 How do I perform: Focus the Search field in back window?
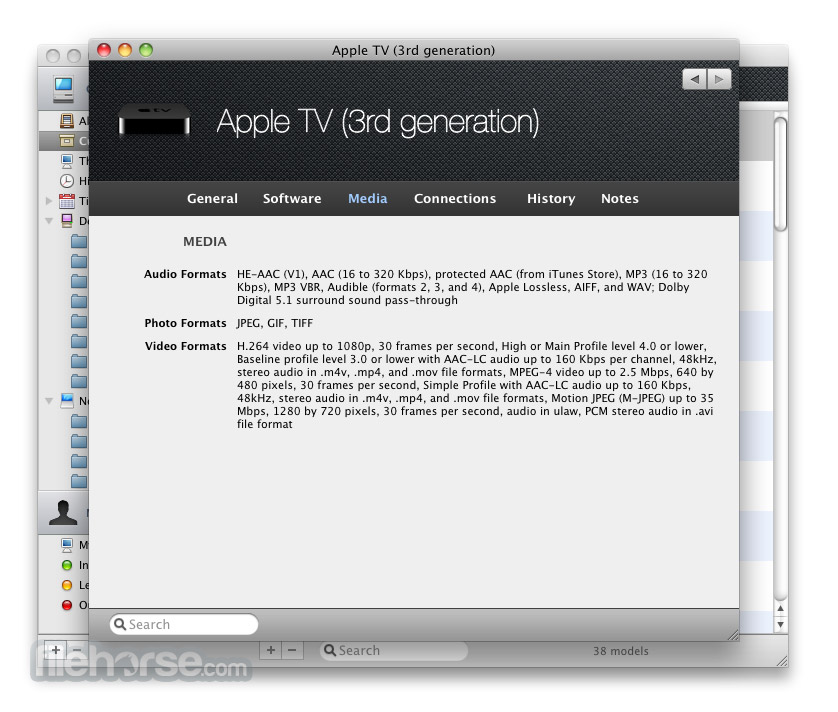click(x=394, y=651)
